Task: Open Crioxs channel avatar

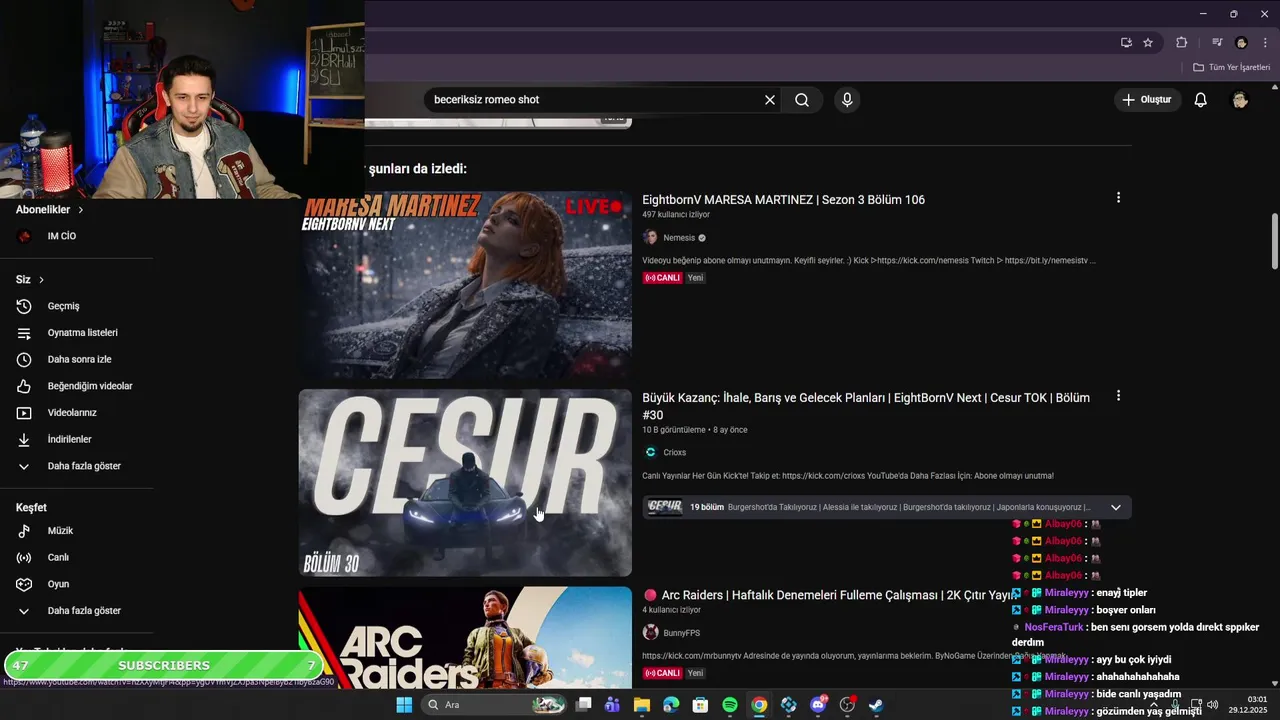Action: click(651, 452)
